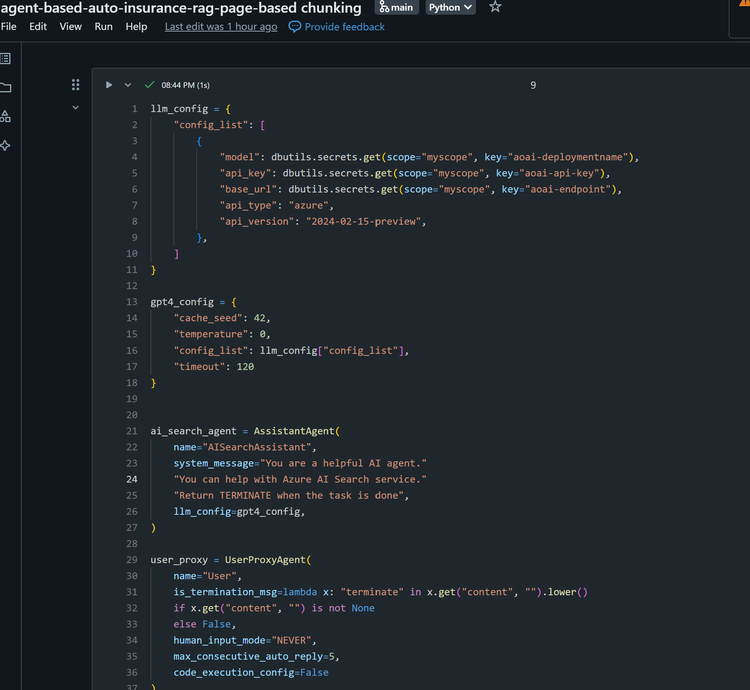This screenshot has height=690, width=750.
Task: Click the Last edit was 1 hour ago link
Action: point(221,27)
